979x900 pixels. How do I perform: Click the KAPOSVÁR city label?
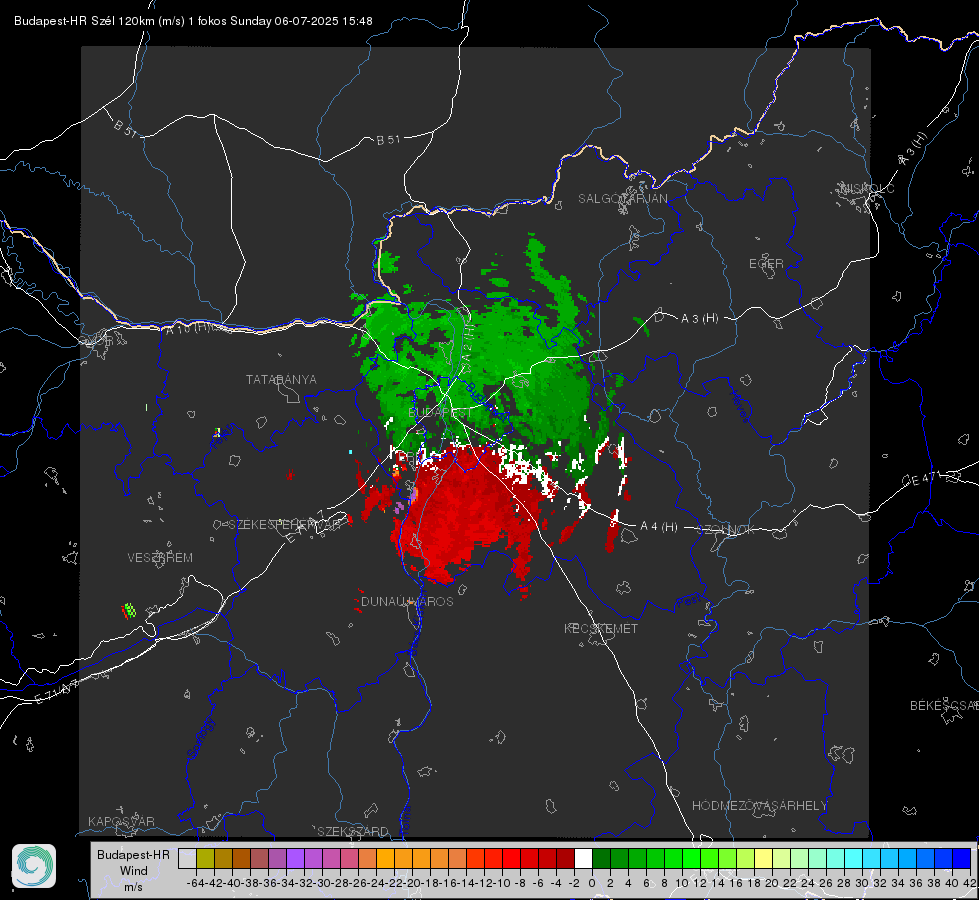(121, 821)
